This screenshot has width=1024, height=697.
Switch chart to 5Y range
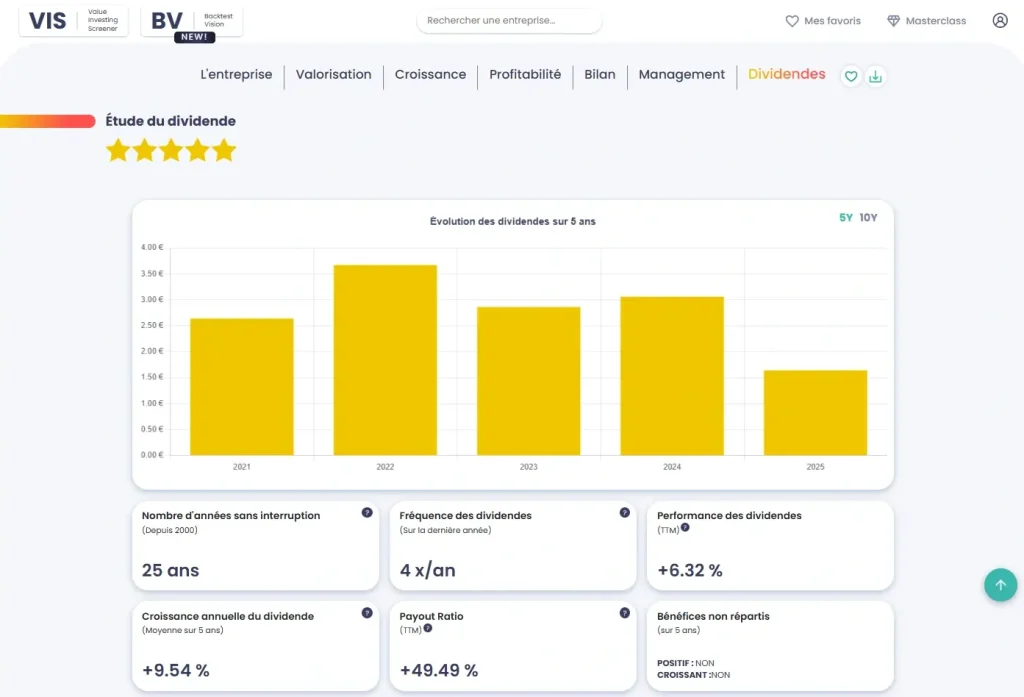846,218
